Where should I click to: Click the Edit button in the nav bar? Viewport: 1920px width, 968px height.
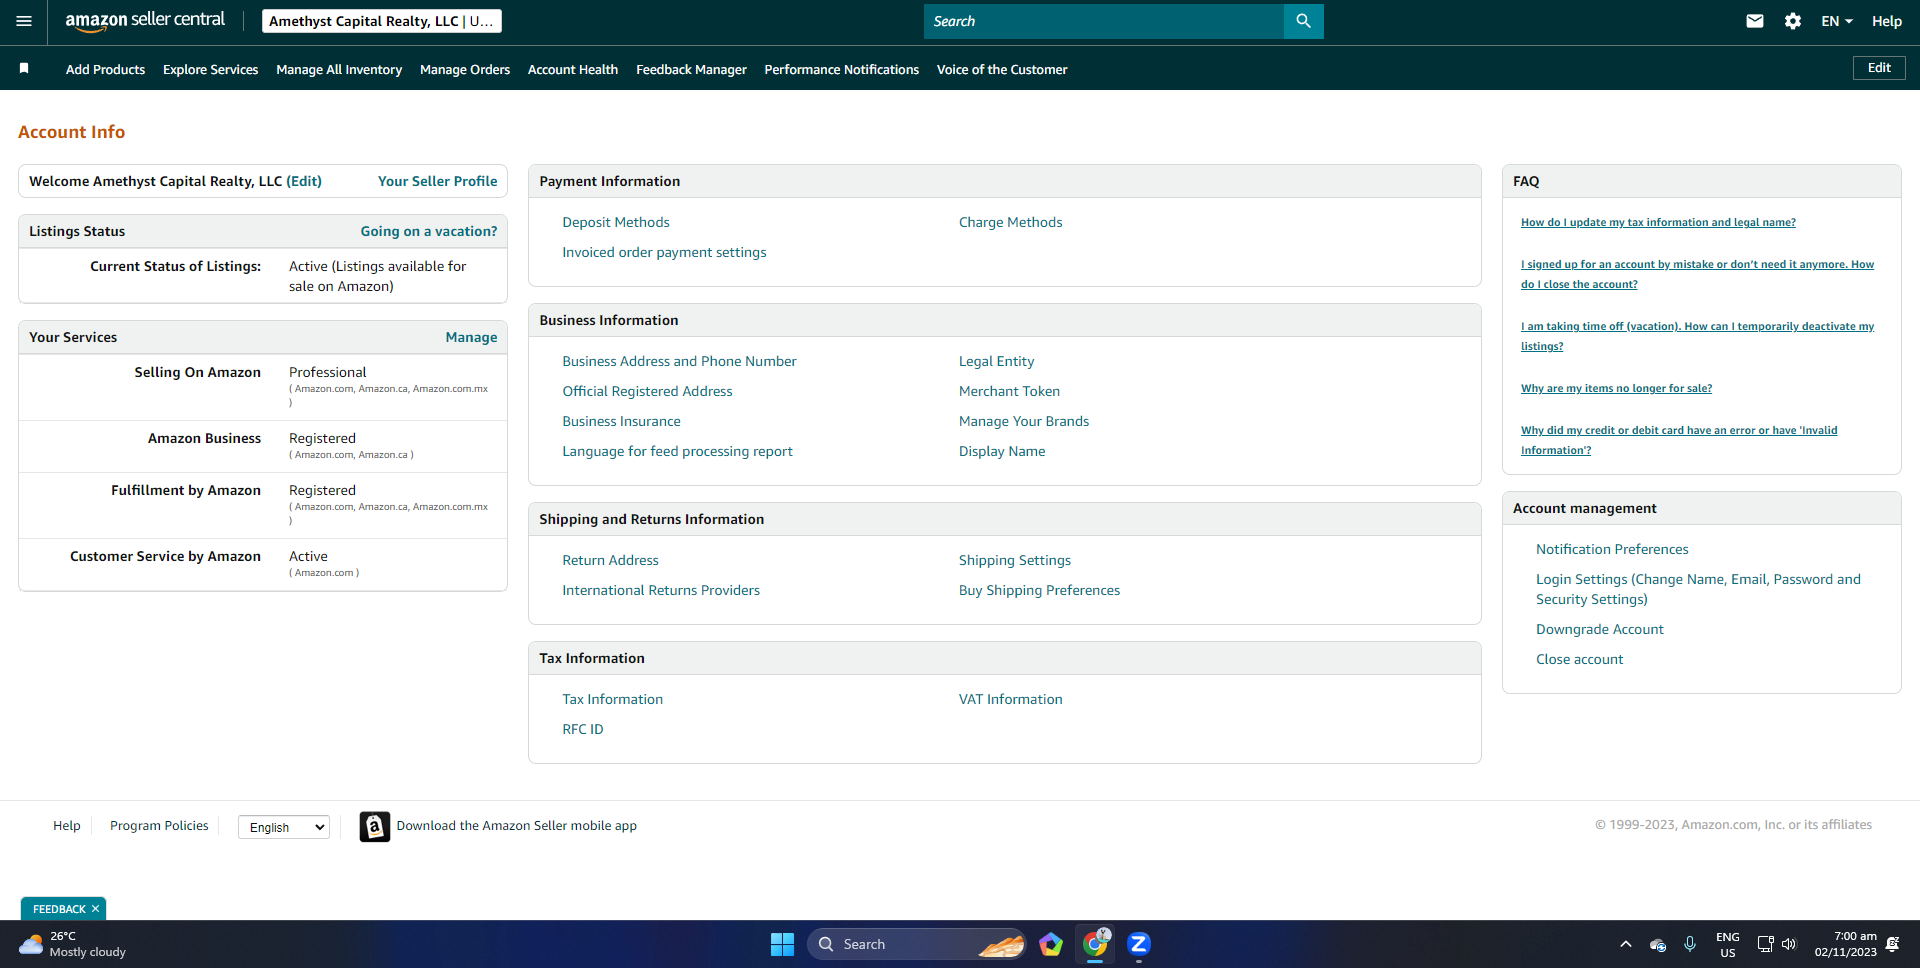pyautogui.click(x=1879, y=68)
